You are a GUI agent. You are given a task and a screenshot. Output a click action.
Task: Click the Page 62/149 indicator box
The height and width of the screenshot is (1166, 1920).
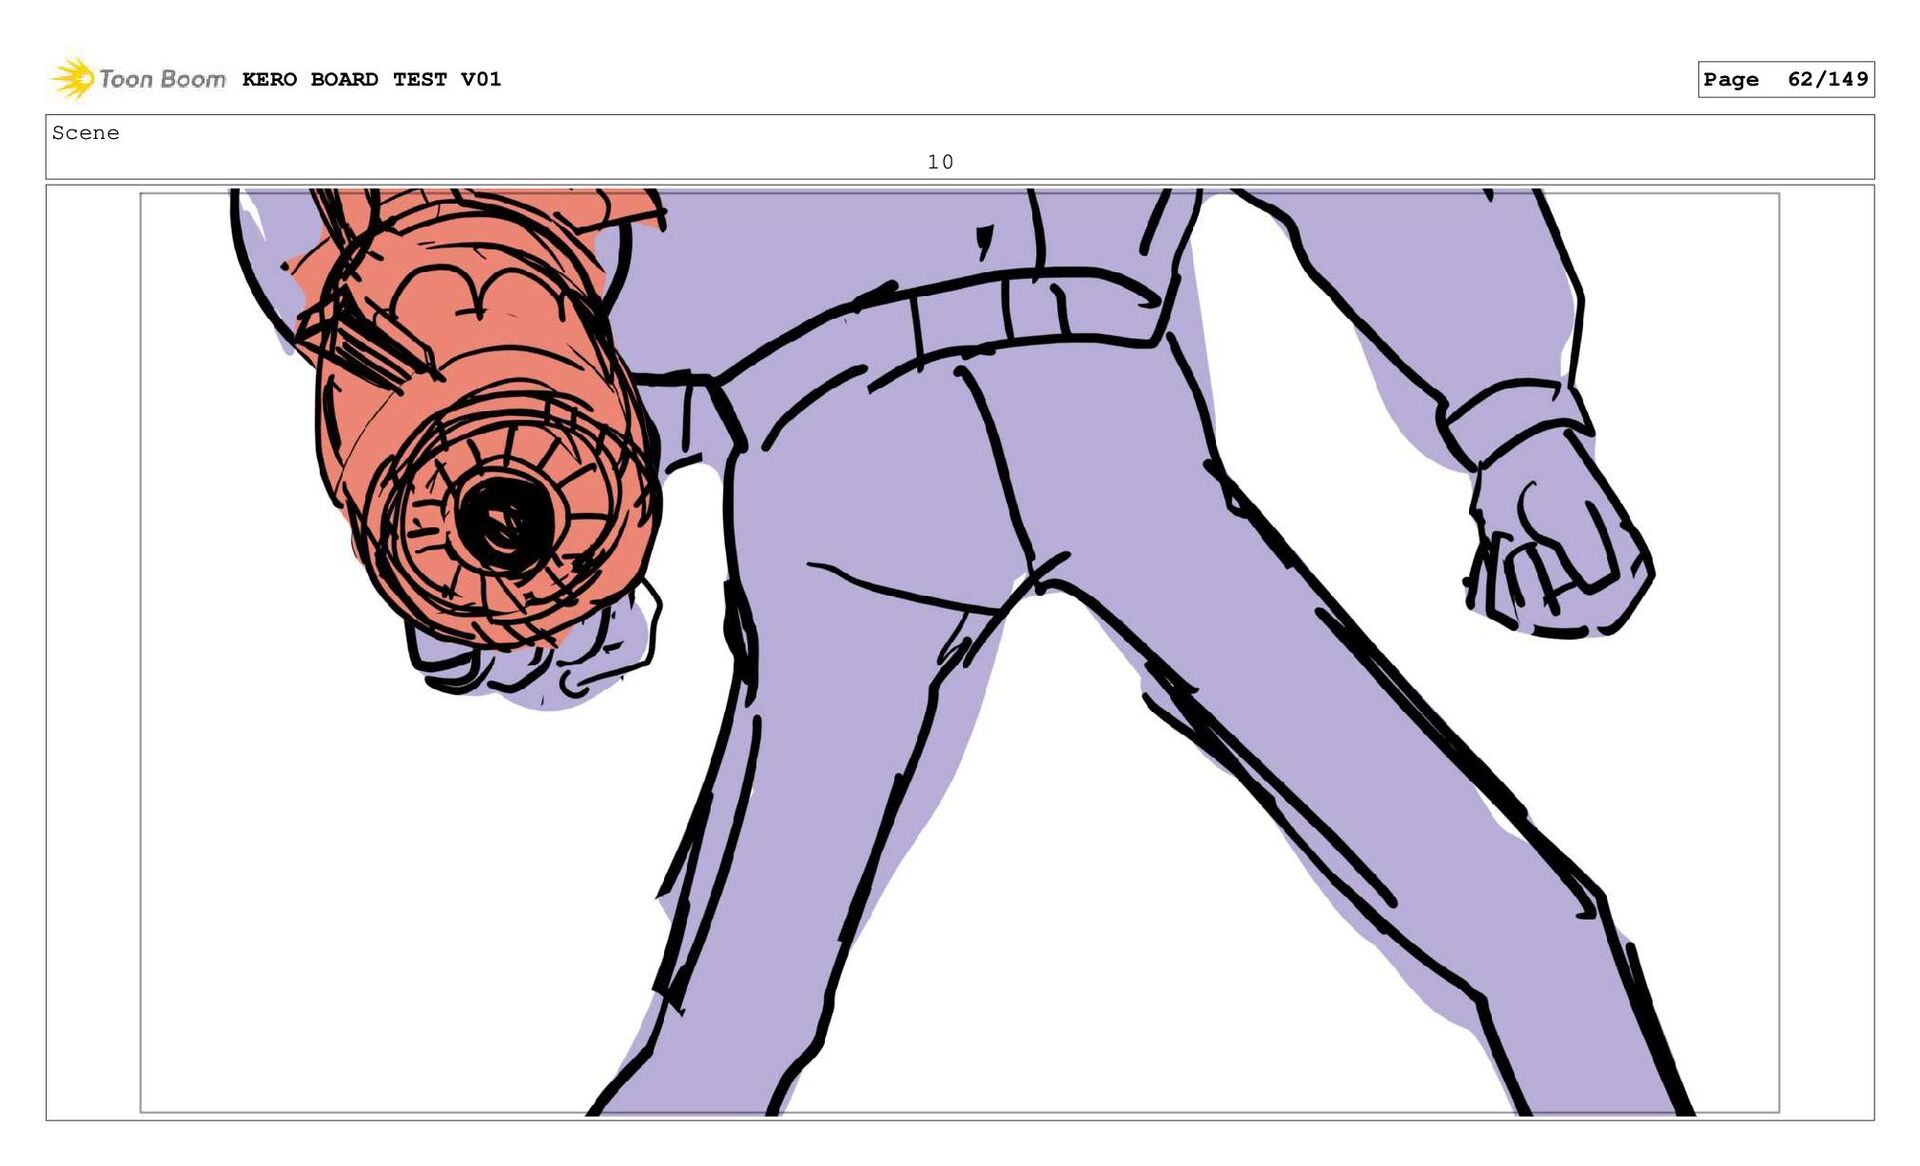(x=1785, y=79)
